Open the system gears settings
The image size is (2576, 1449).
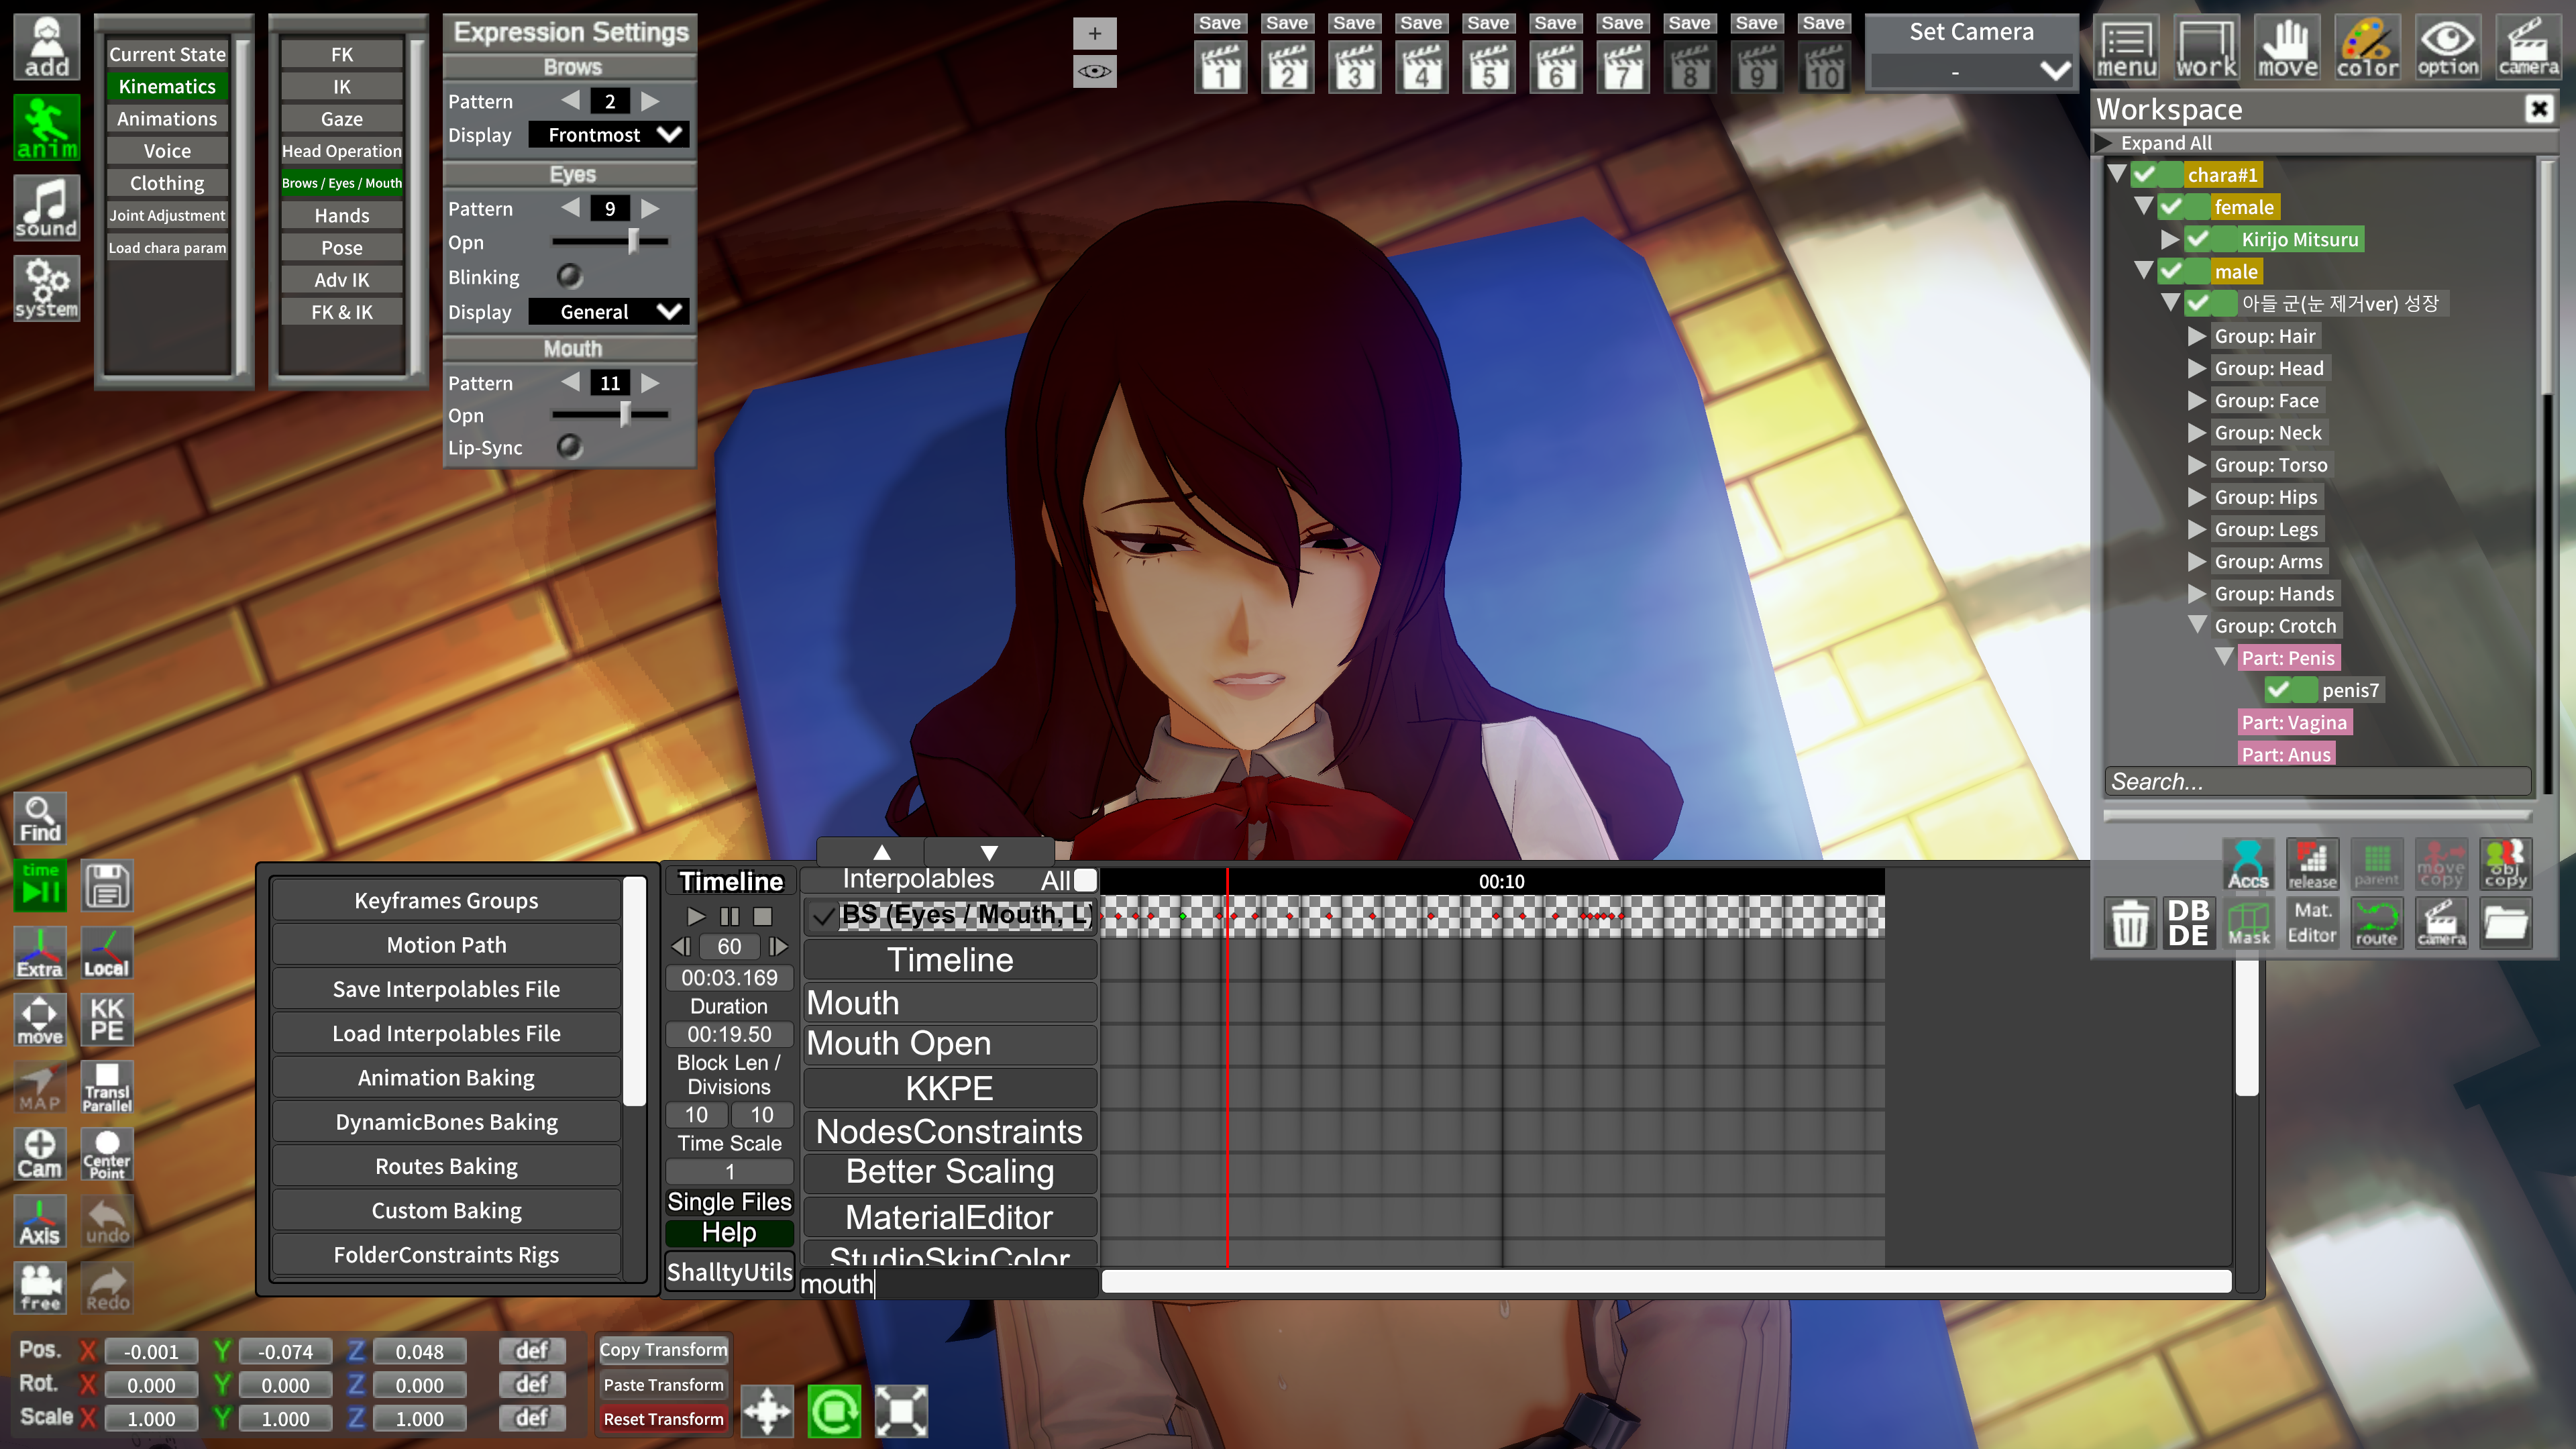pyautogui.click(x=46, y=288)
